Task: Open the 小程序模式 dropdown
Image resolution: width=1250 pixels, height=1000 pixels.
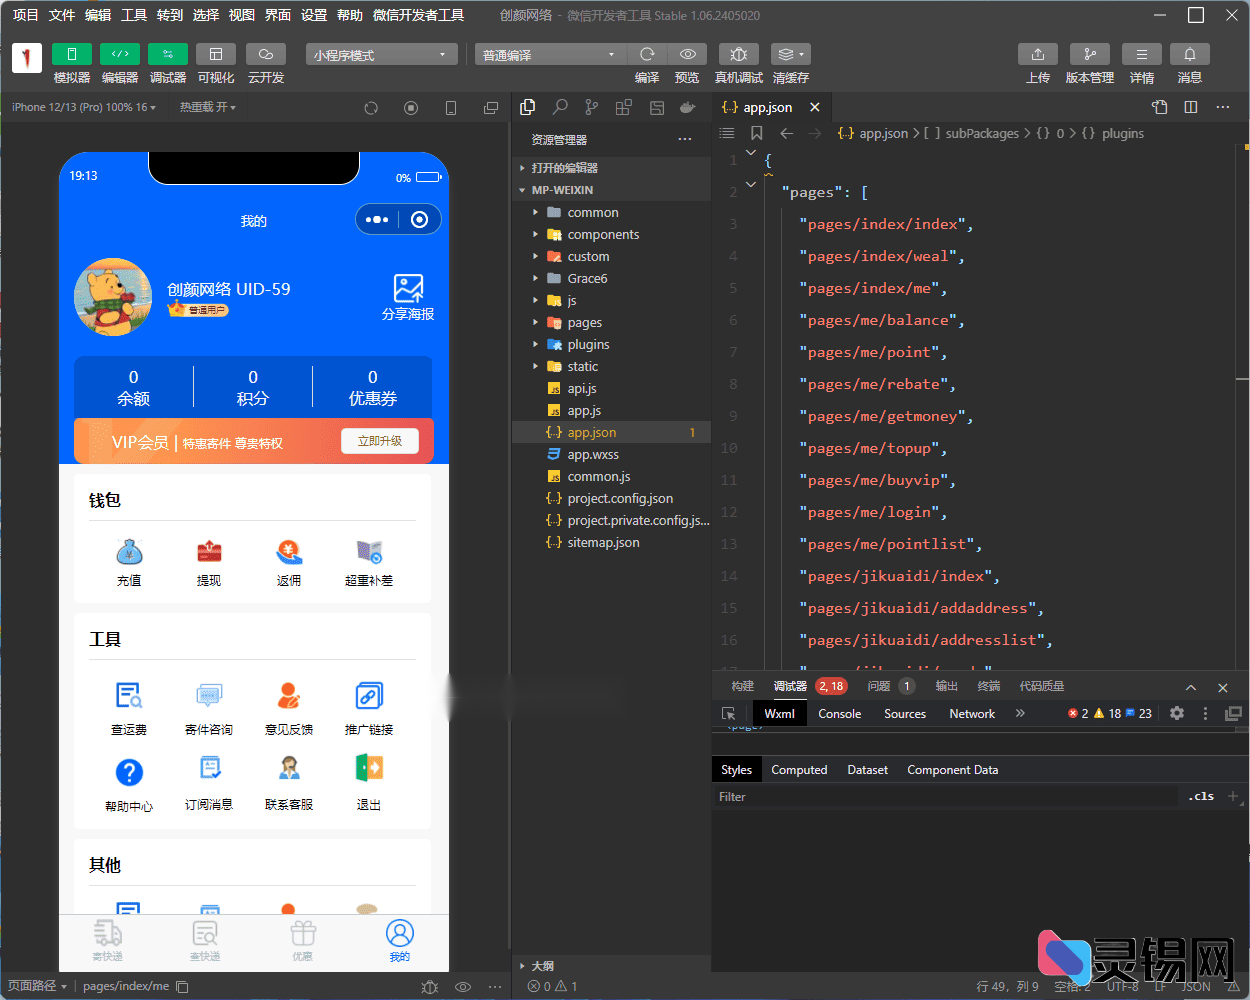Action: coord(380,55)
